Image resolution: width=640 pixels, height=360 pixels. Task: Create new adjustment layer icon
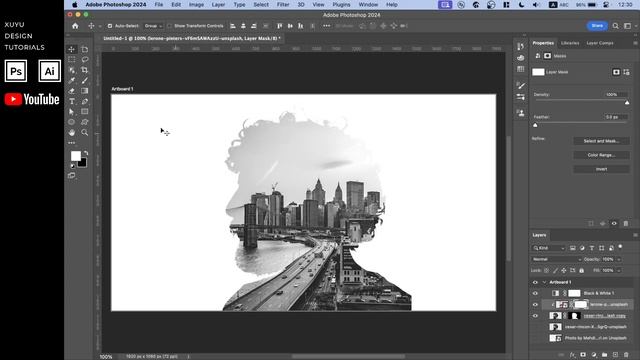(594, 355)
